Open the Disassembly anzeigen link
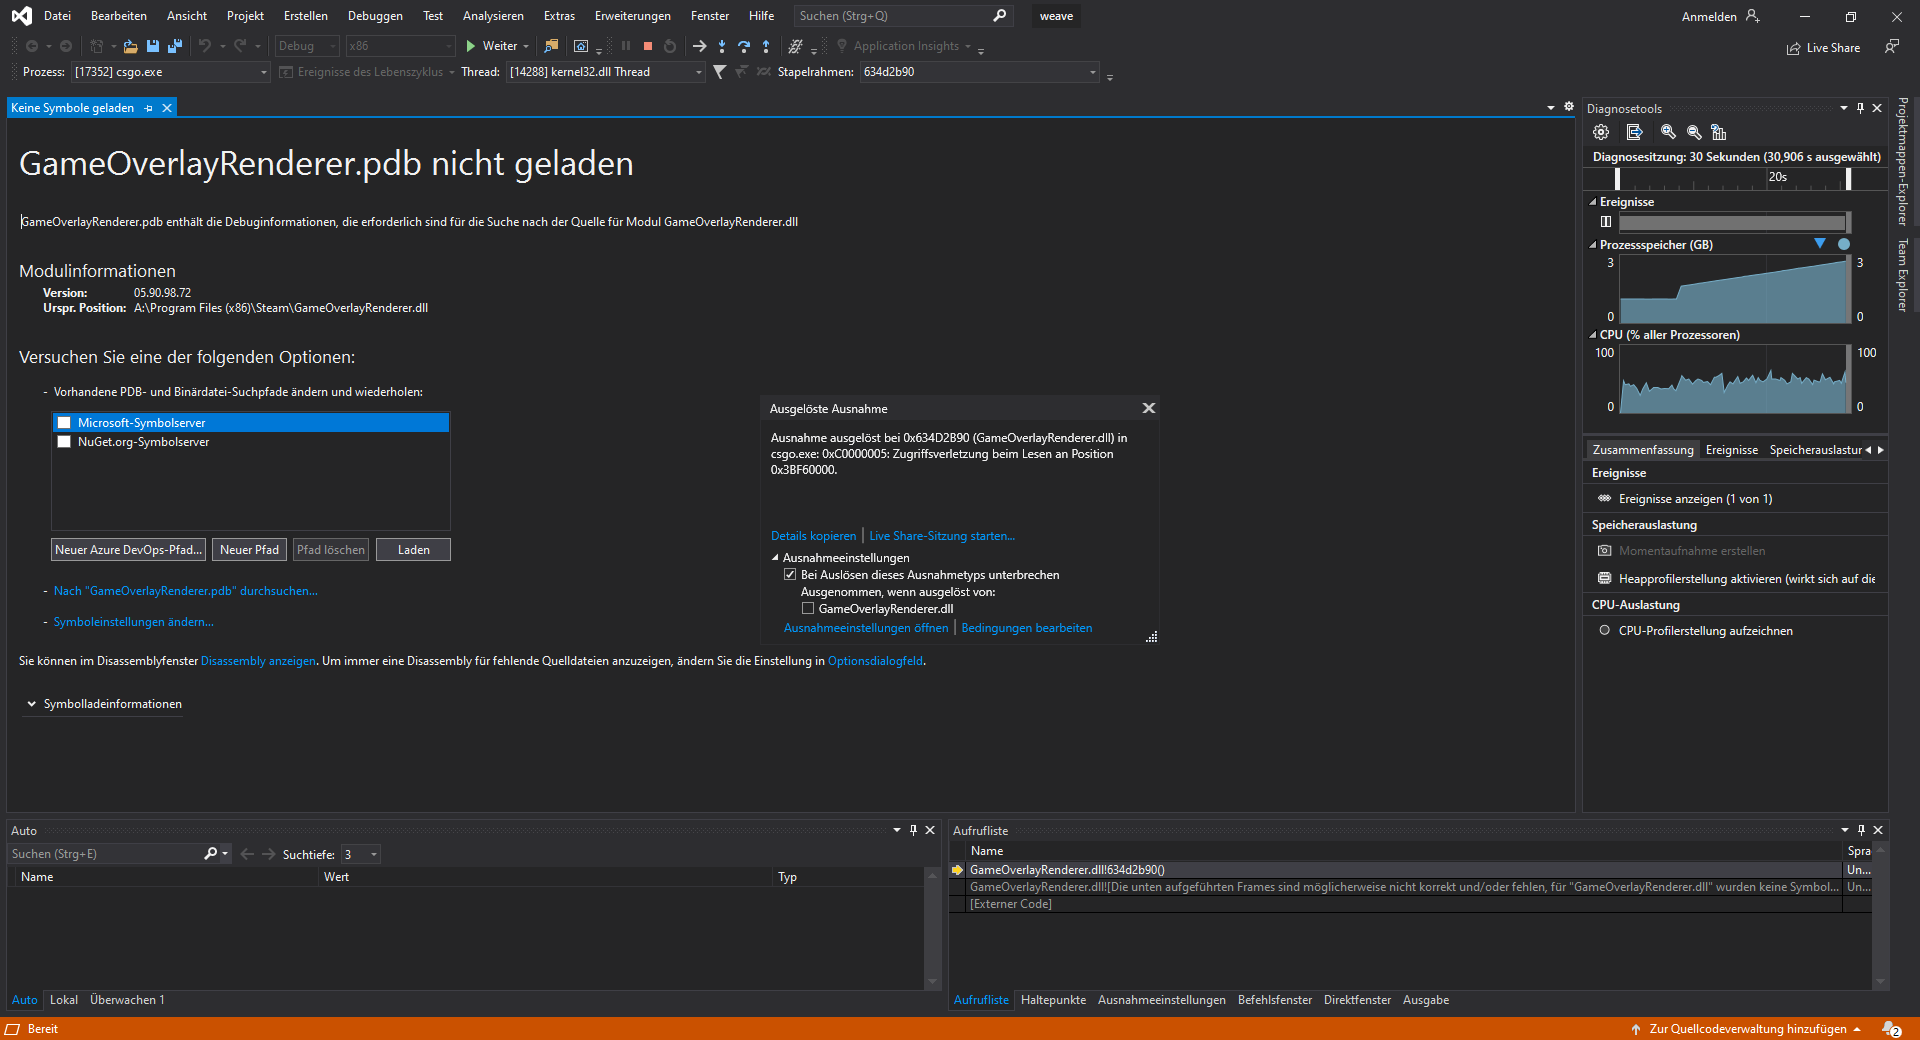This screenshot has height=1040, width=1920. 258,661
